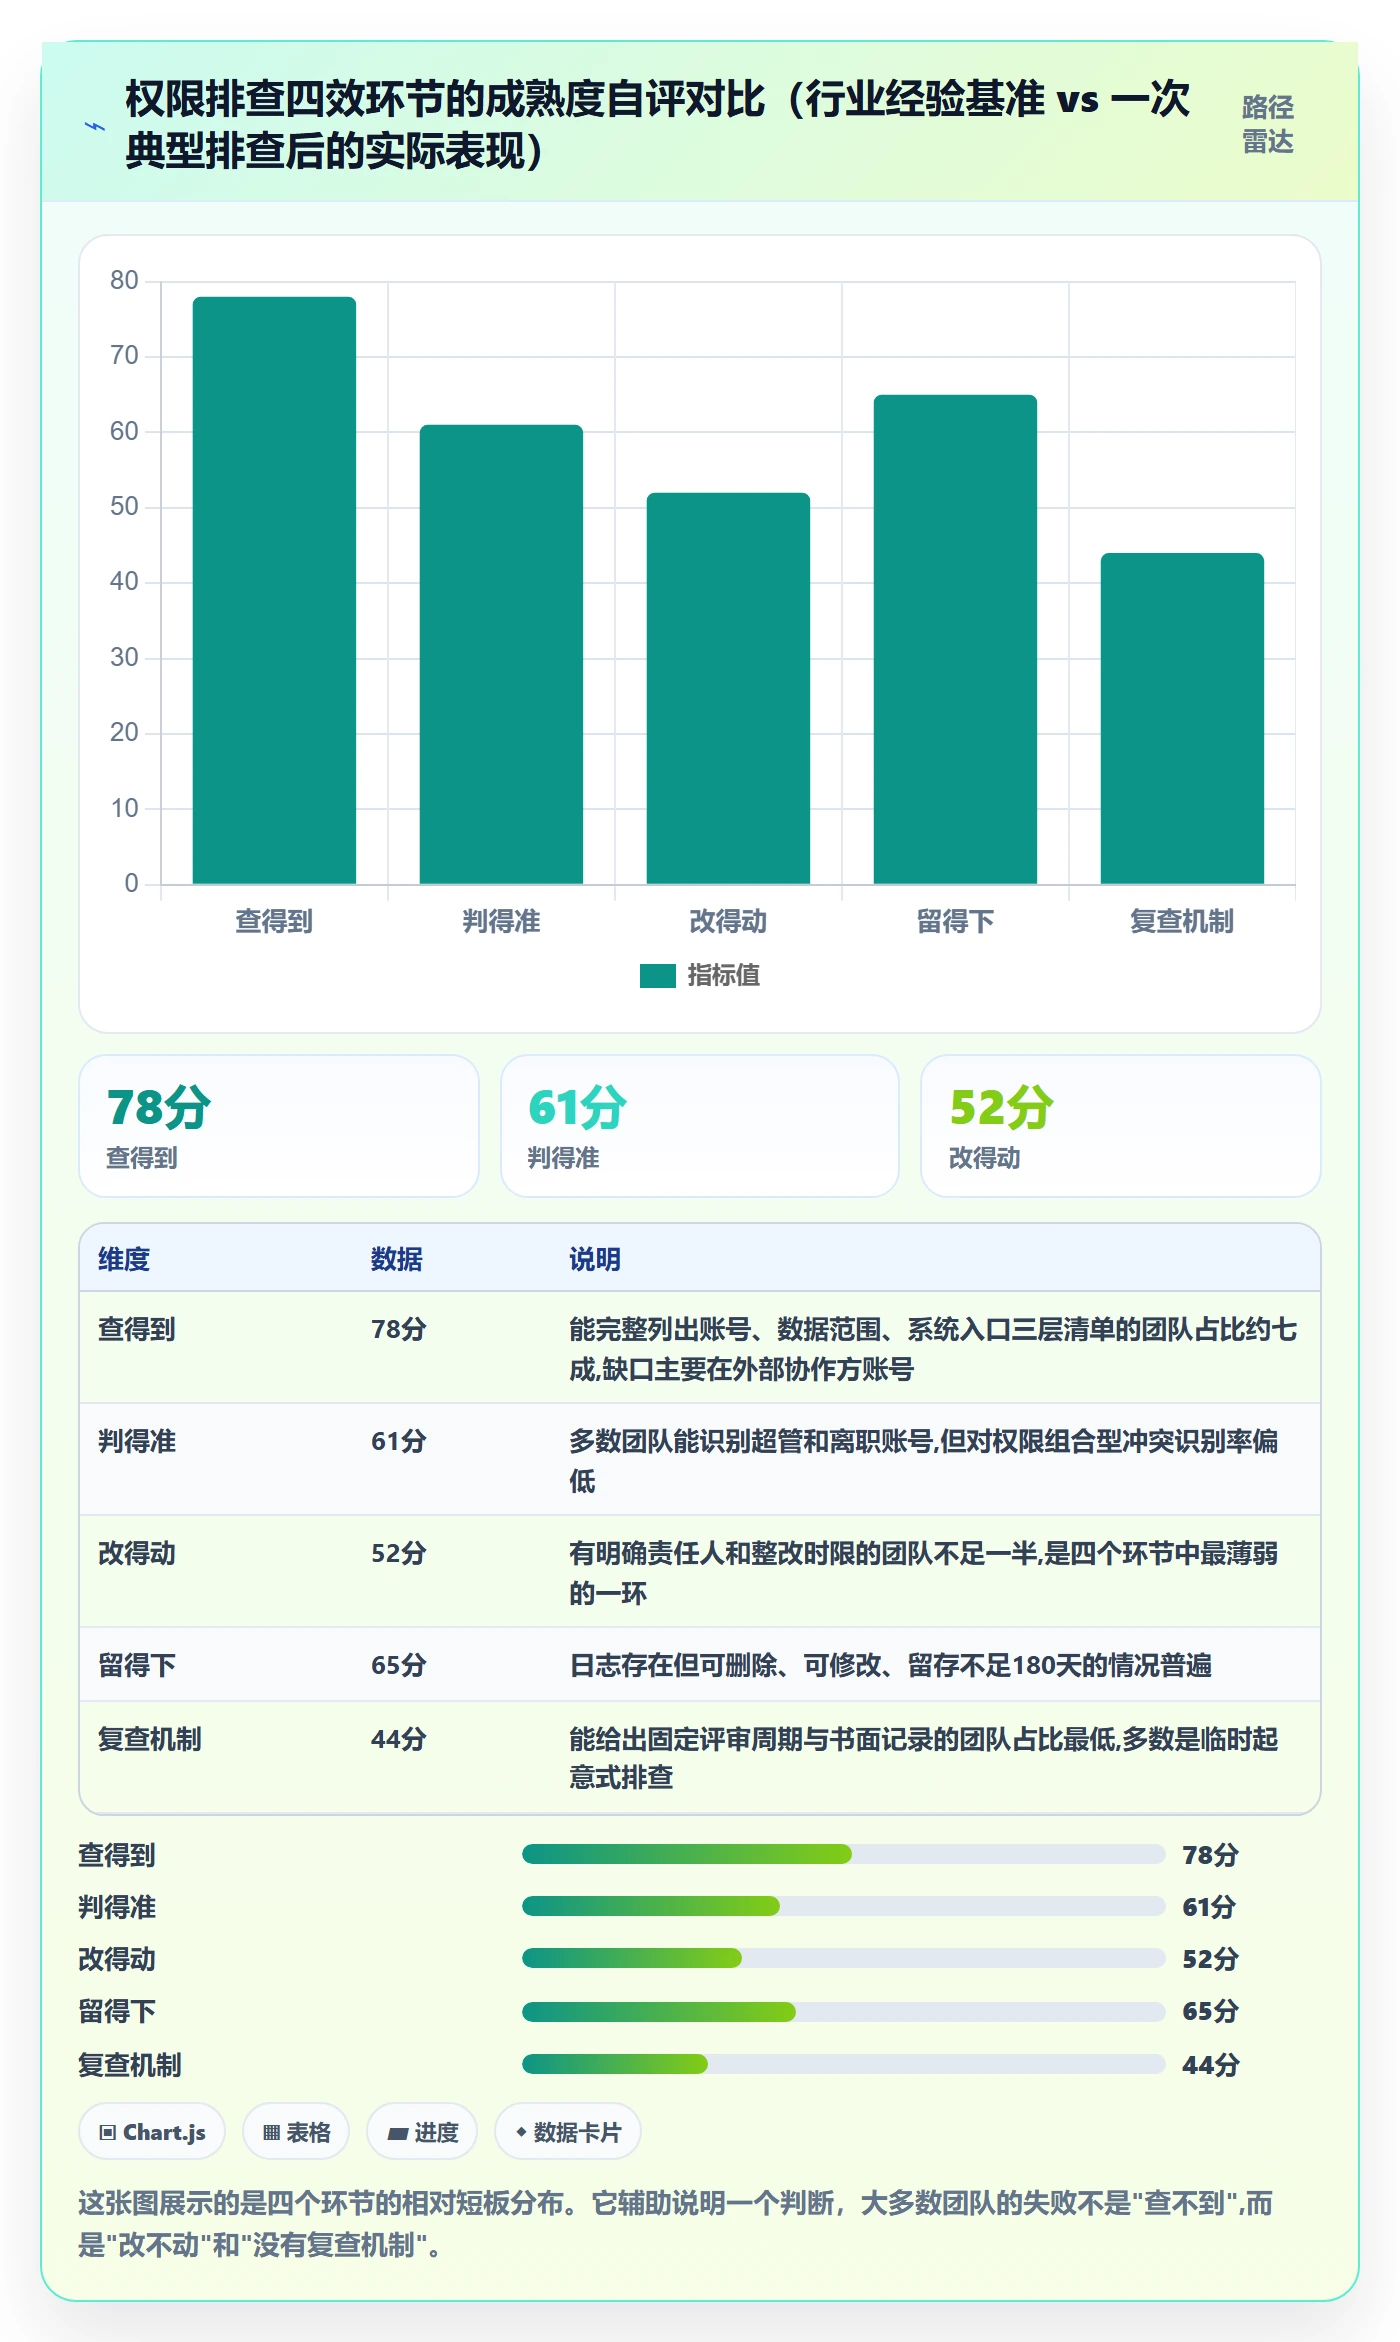
Task: Click the x-axis label 复查机制
Action: (x=1182, y=921)
